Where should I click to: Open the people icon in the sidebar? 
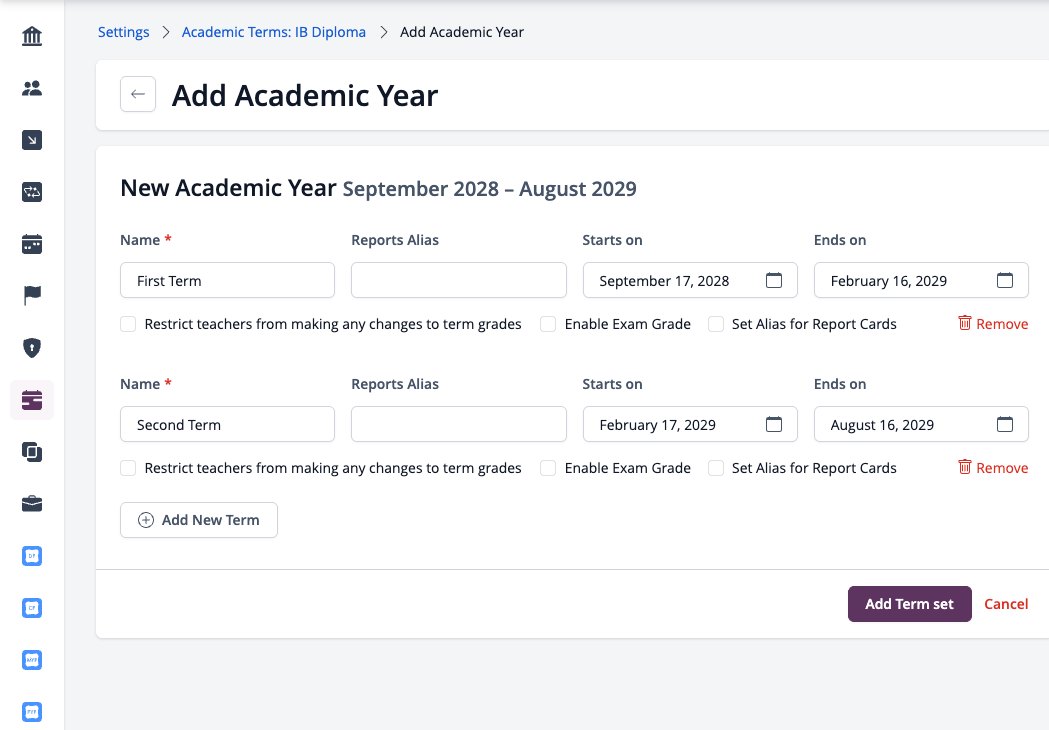31,88
